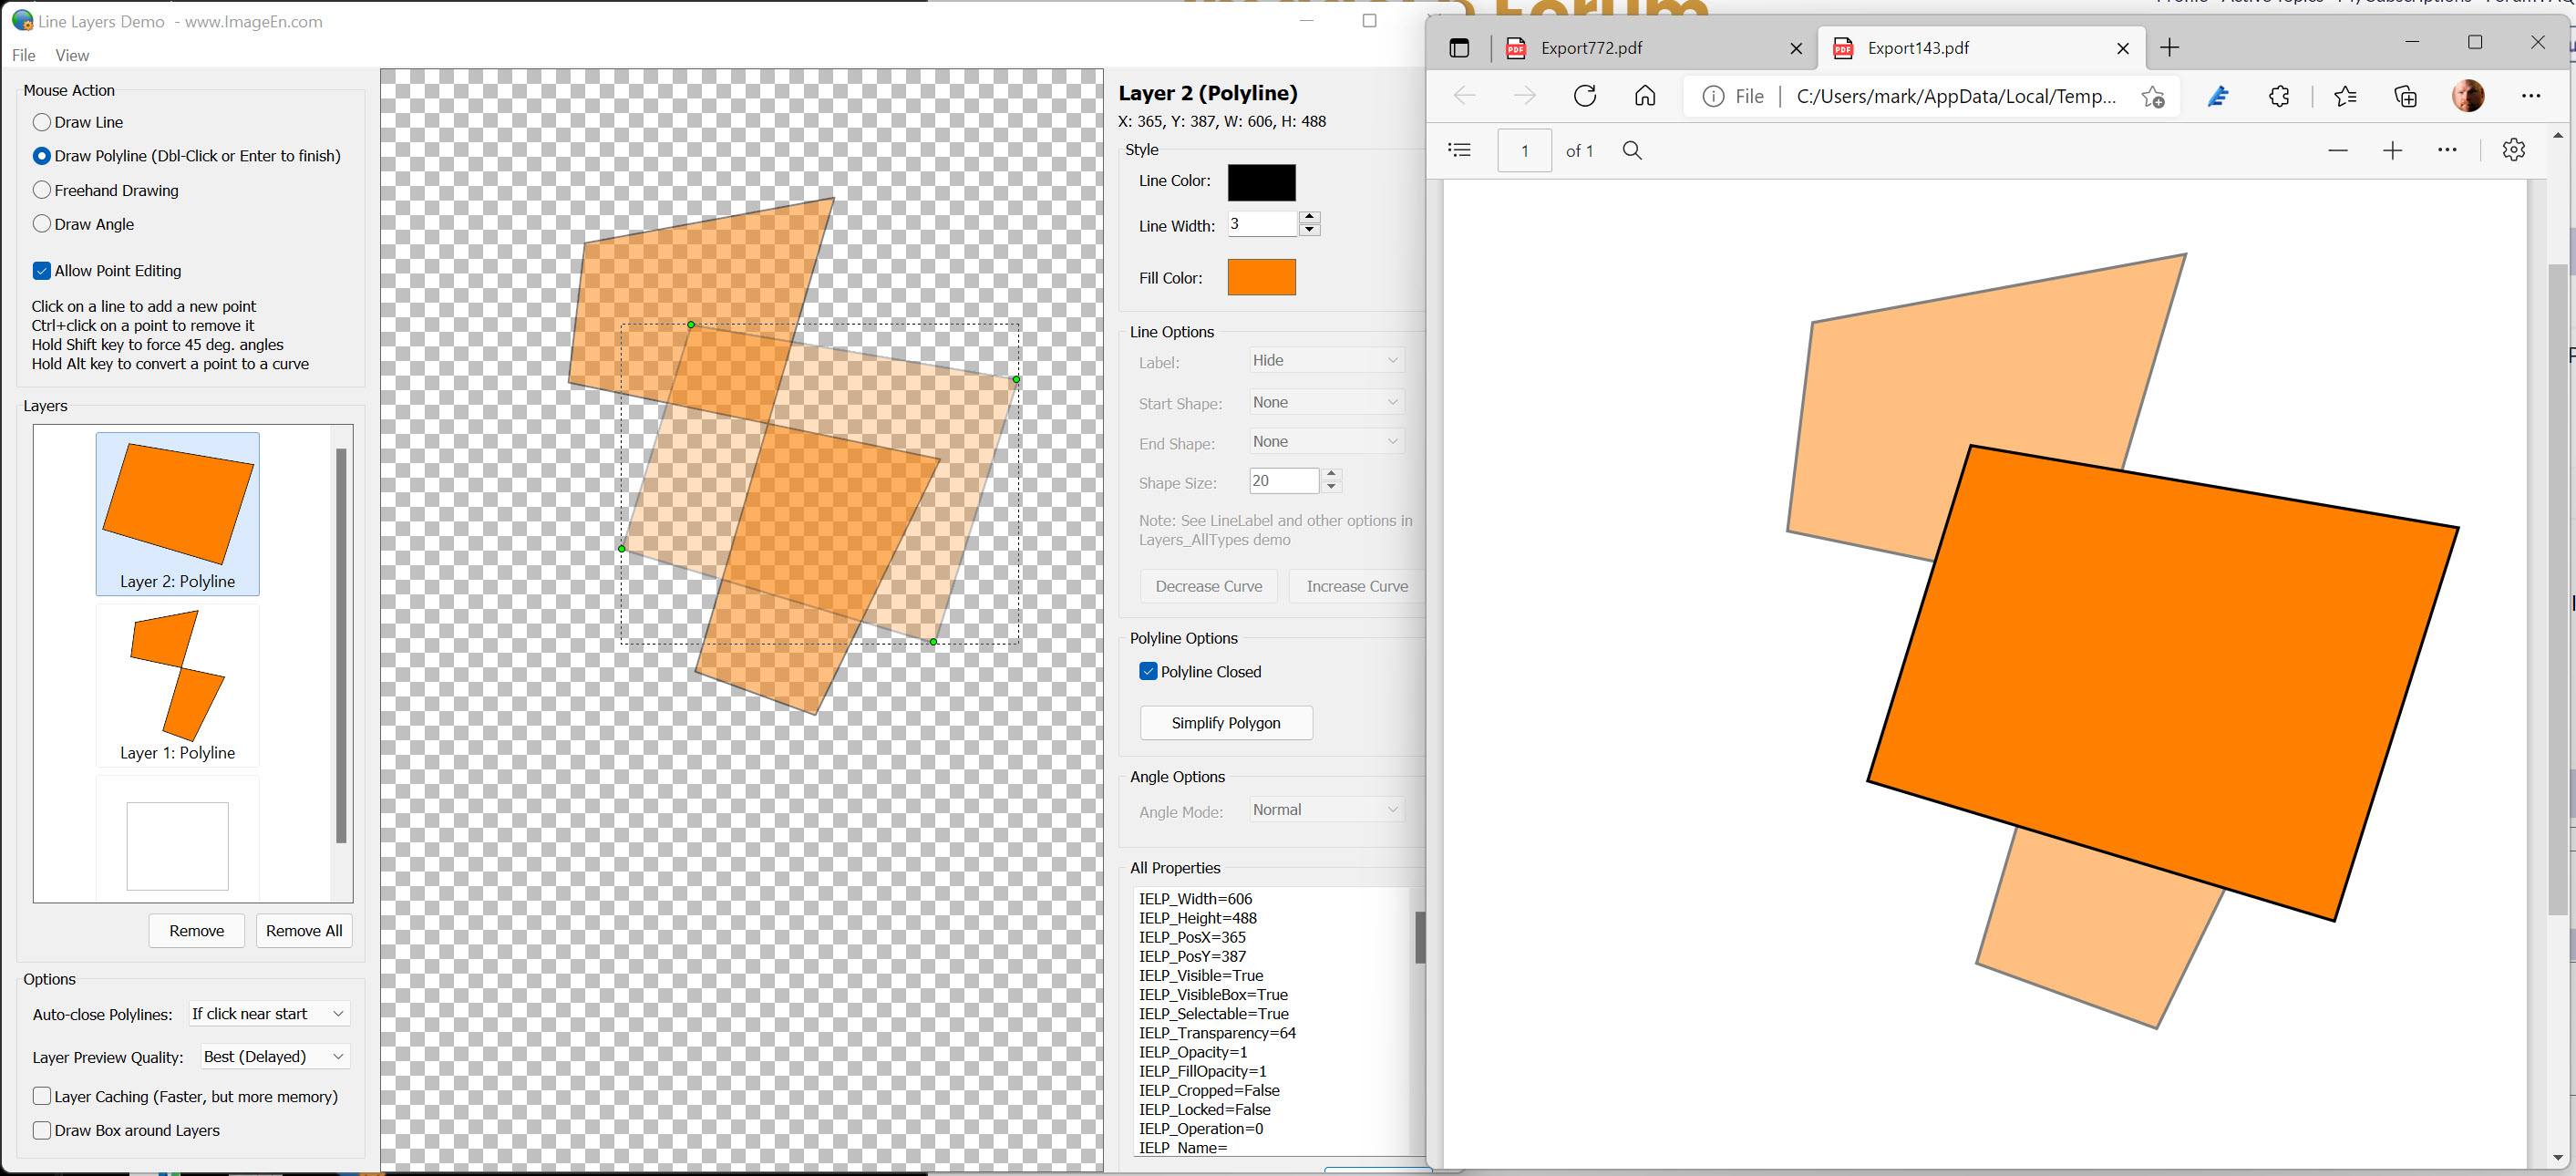Screen dimensions: 2576x1176
Task: Decrease Line Width with down arrow
Action: tap(1309, 230)
